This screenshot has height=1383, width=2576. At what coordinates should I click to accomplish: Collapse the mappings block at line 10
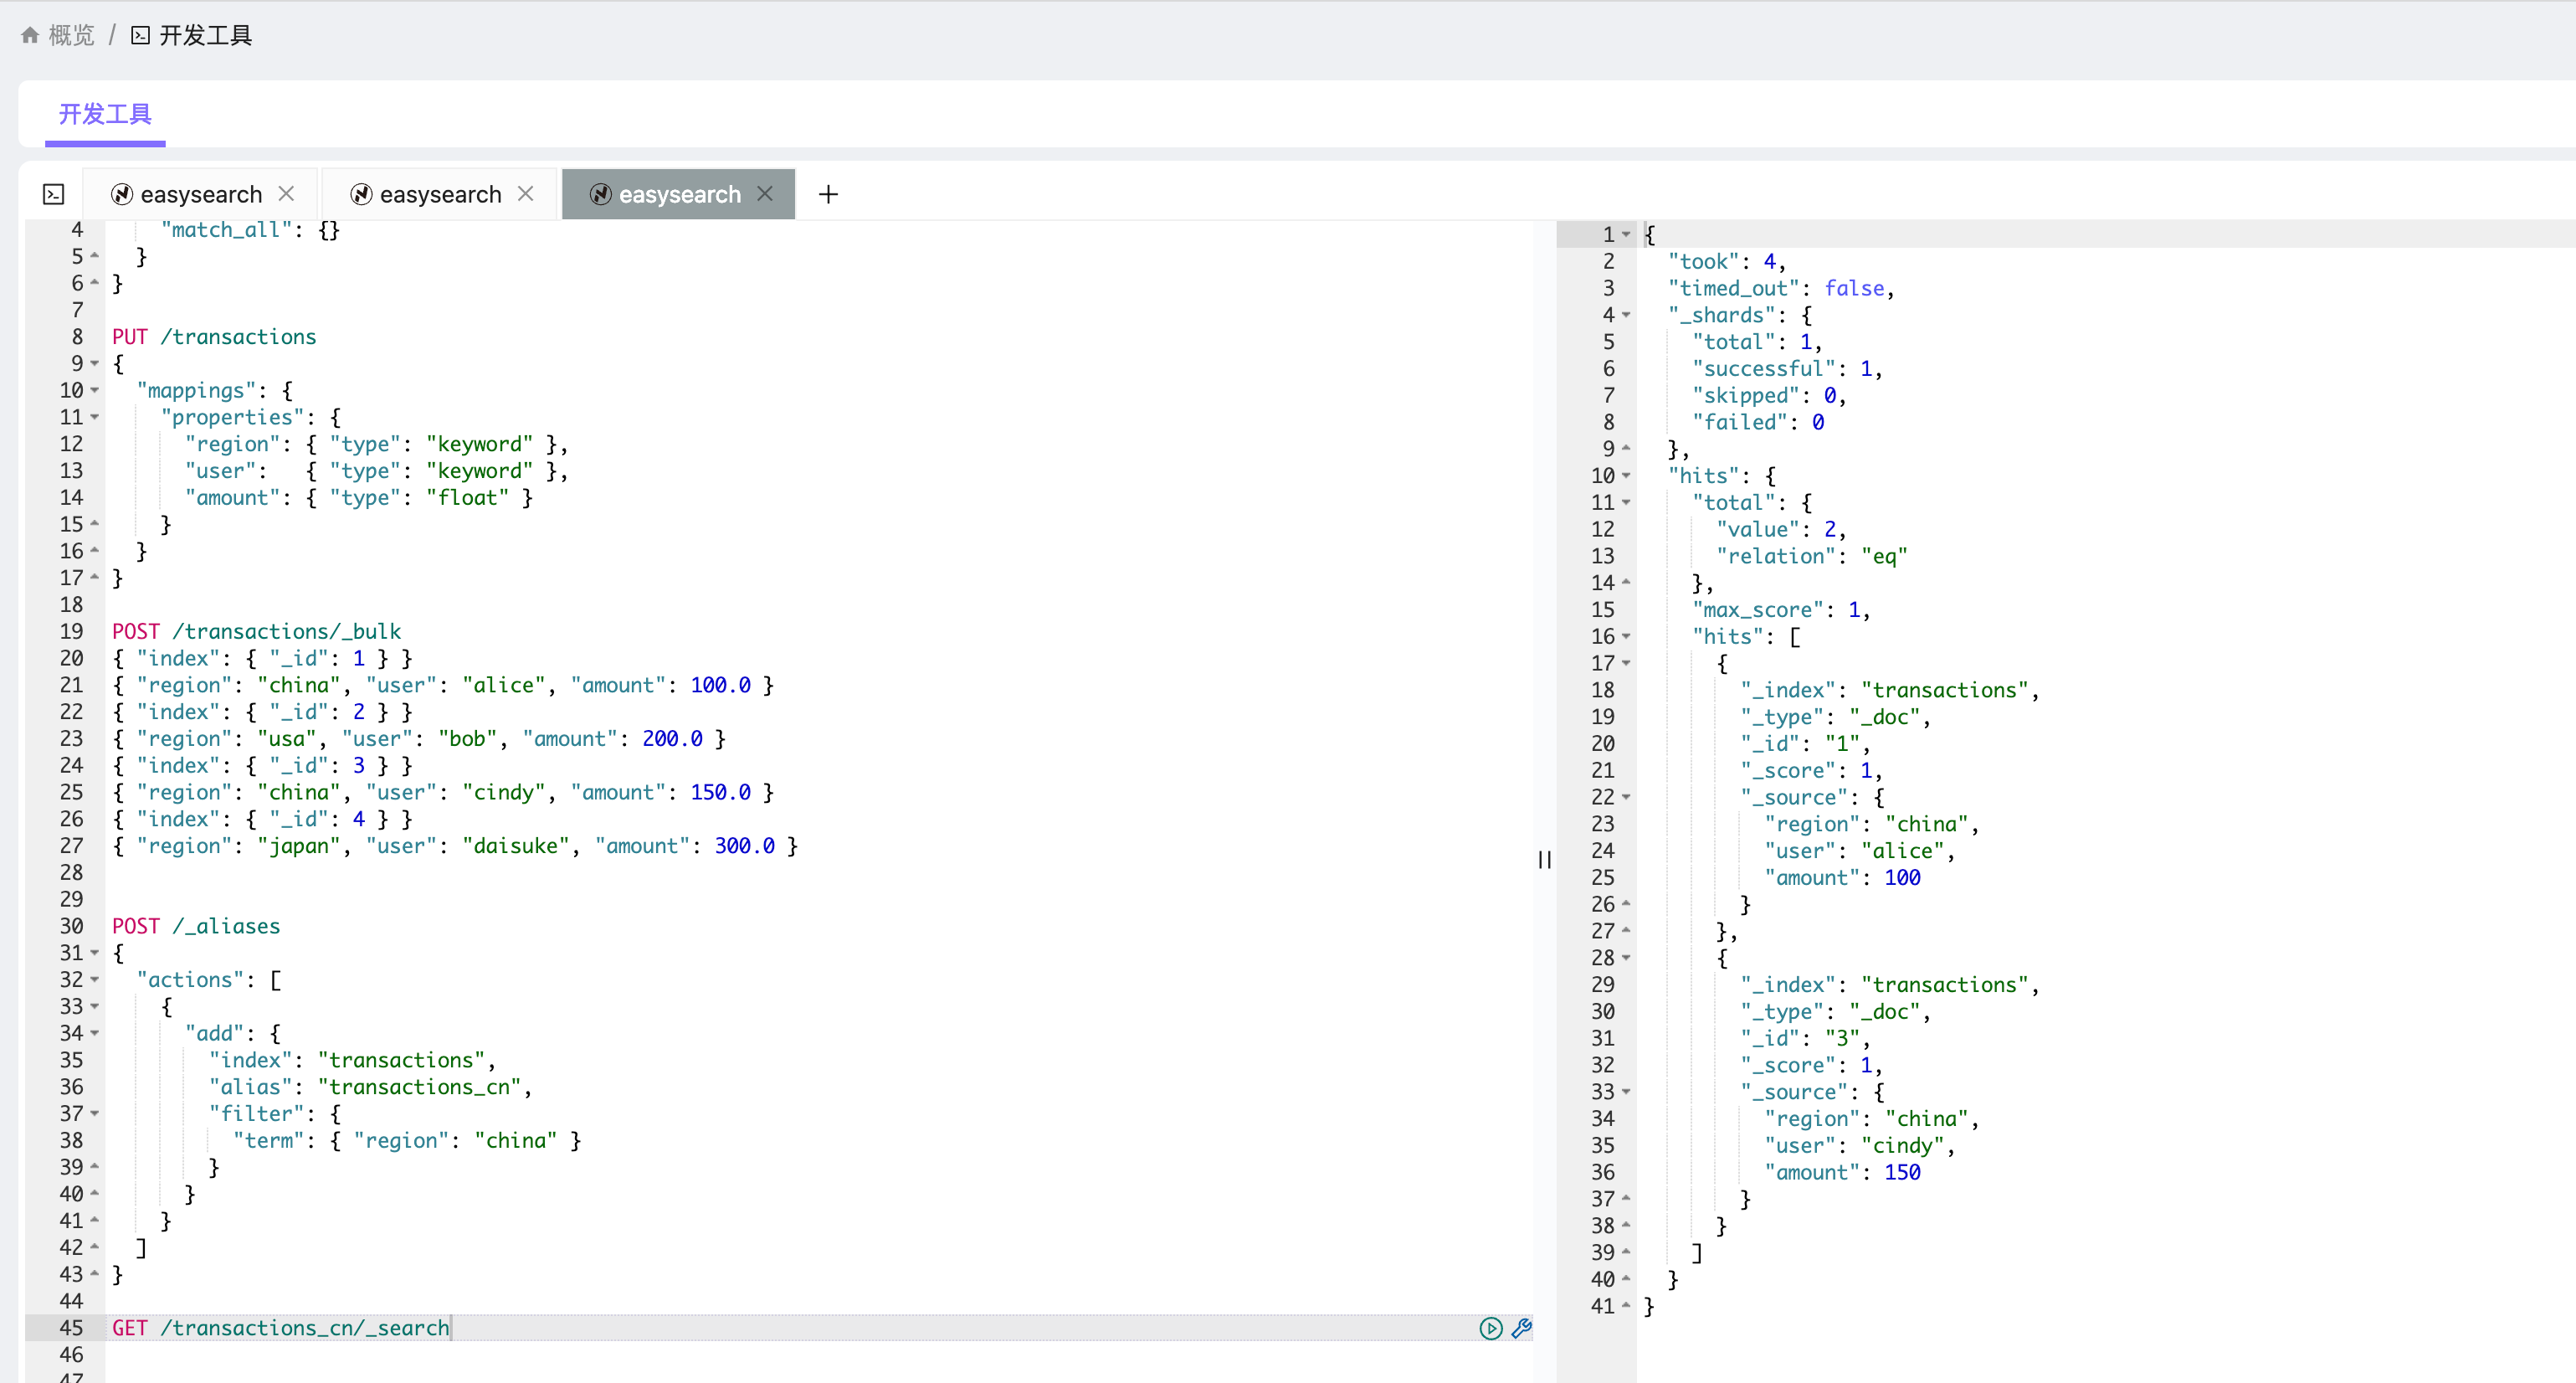click(95, 390)
